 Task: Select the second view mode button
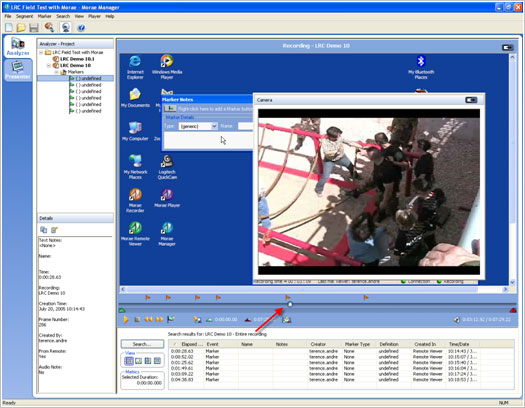(138, 361)
